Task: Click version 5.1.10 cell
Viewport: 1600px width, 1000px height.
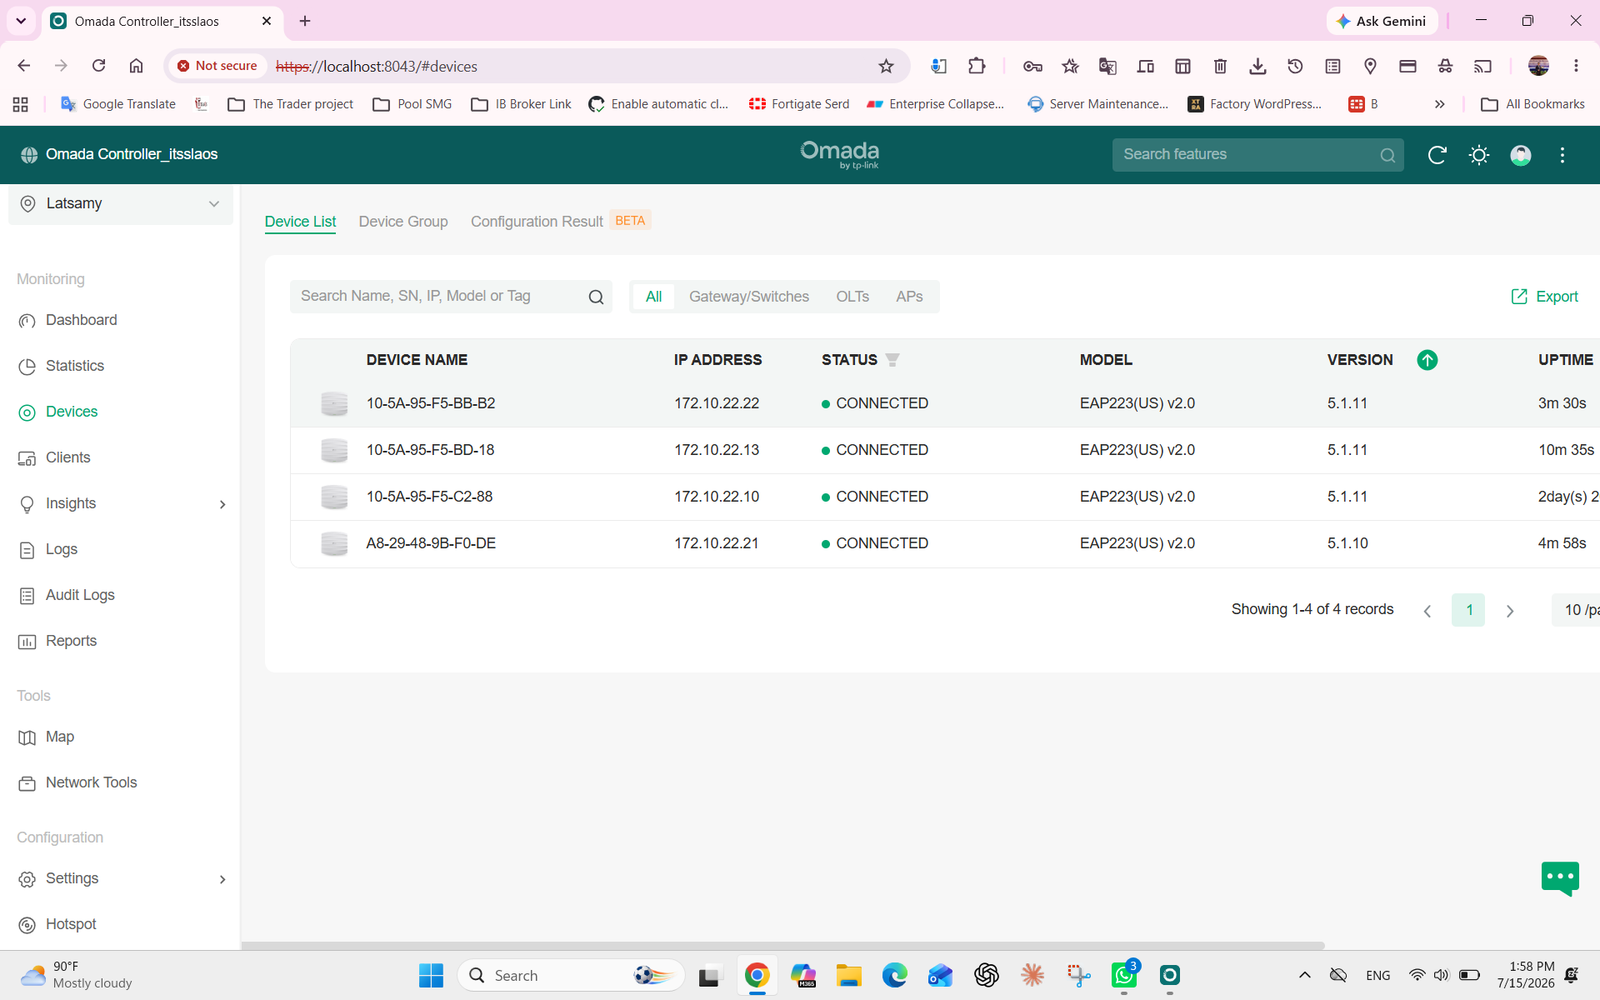Action: [x=1347, y=544]
